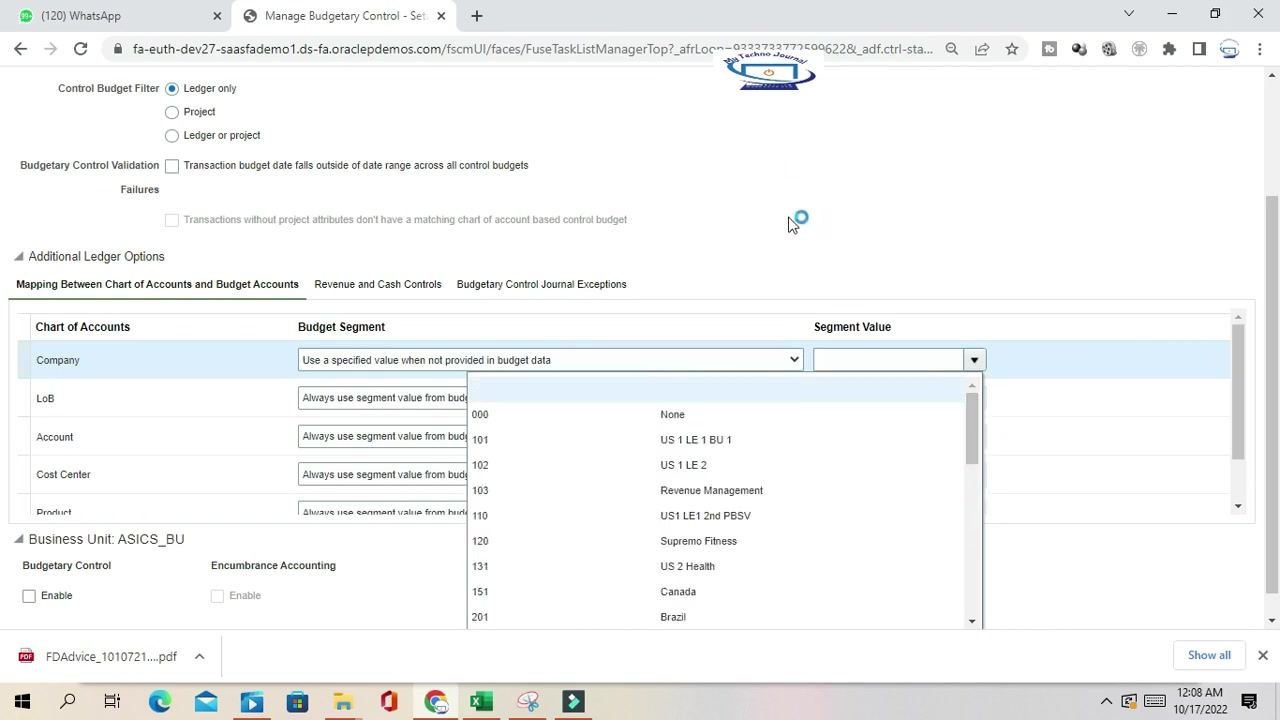
Task: Open Company budget segment dropdown
Action: (x=550, y=360)
